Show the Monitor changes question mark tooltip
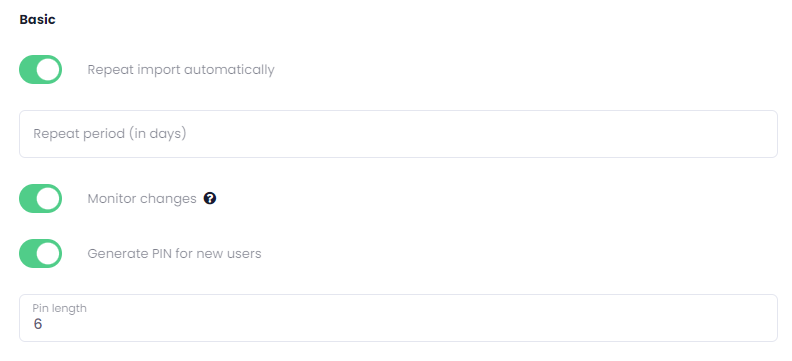Screen dimensions: 792x361 [210, 198]
